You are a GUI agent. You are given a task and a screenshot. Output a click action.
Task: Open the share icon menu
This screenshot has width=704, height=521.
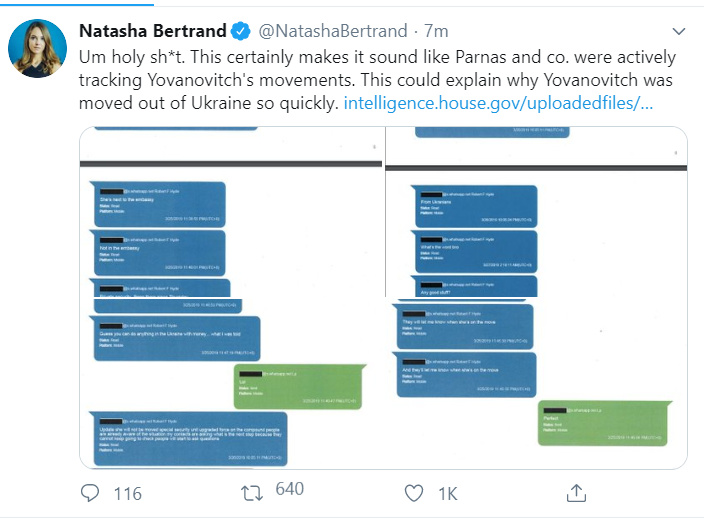click(x=576, y=493)
